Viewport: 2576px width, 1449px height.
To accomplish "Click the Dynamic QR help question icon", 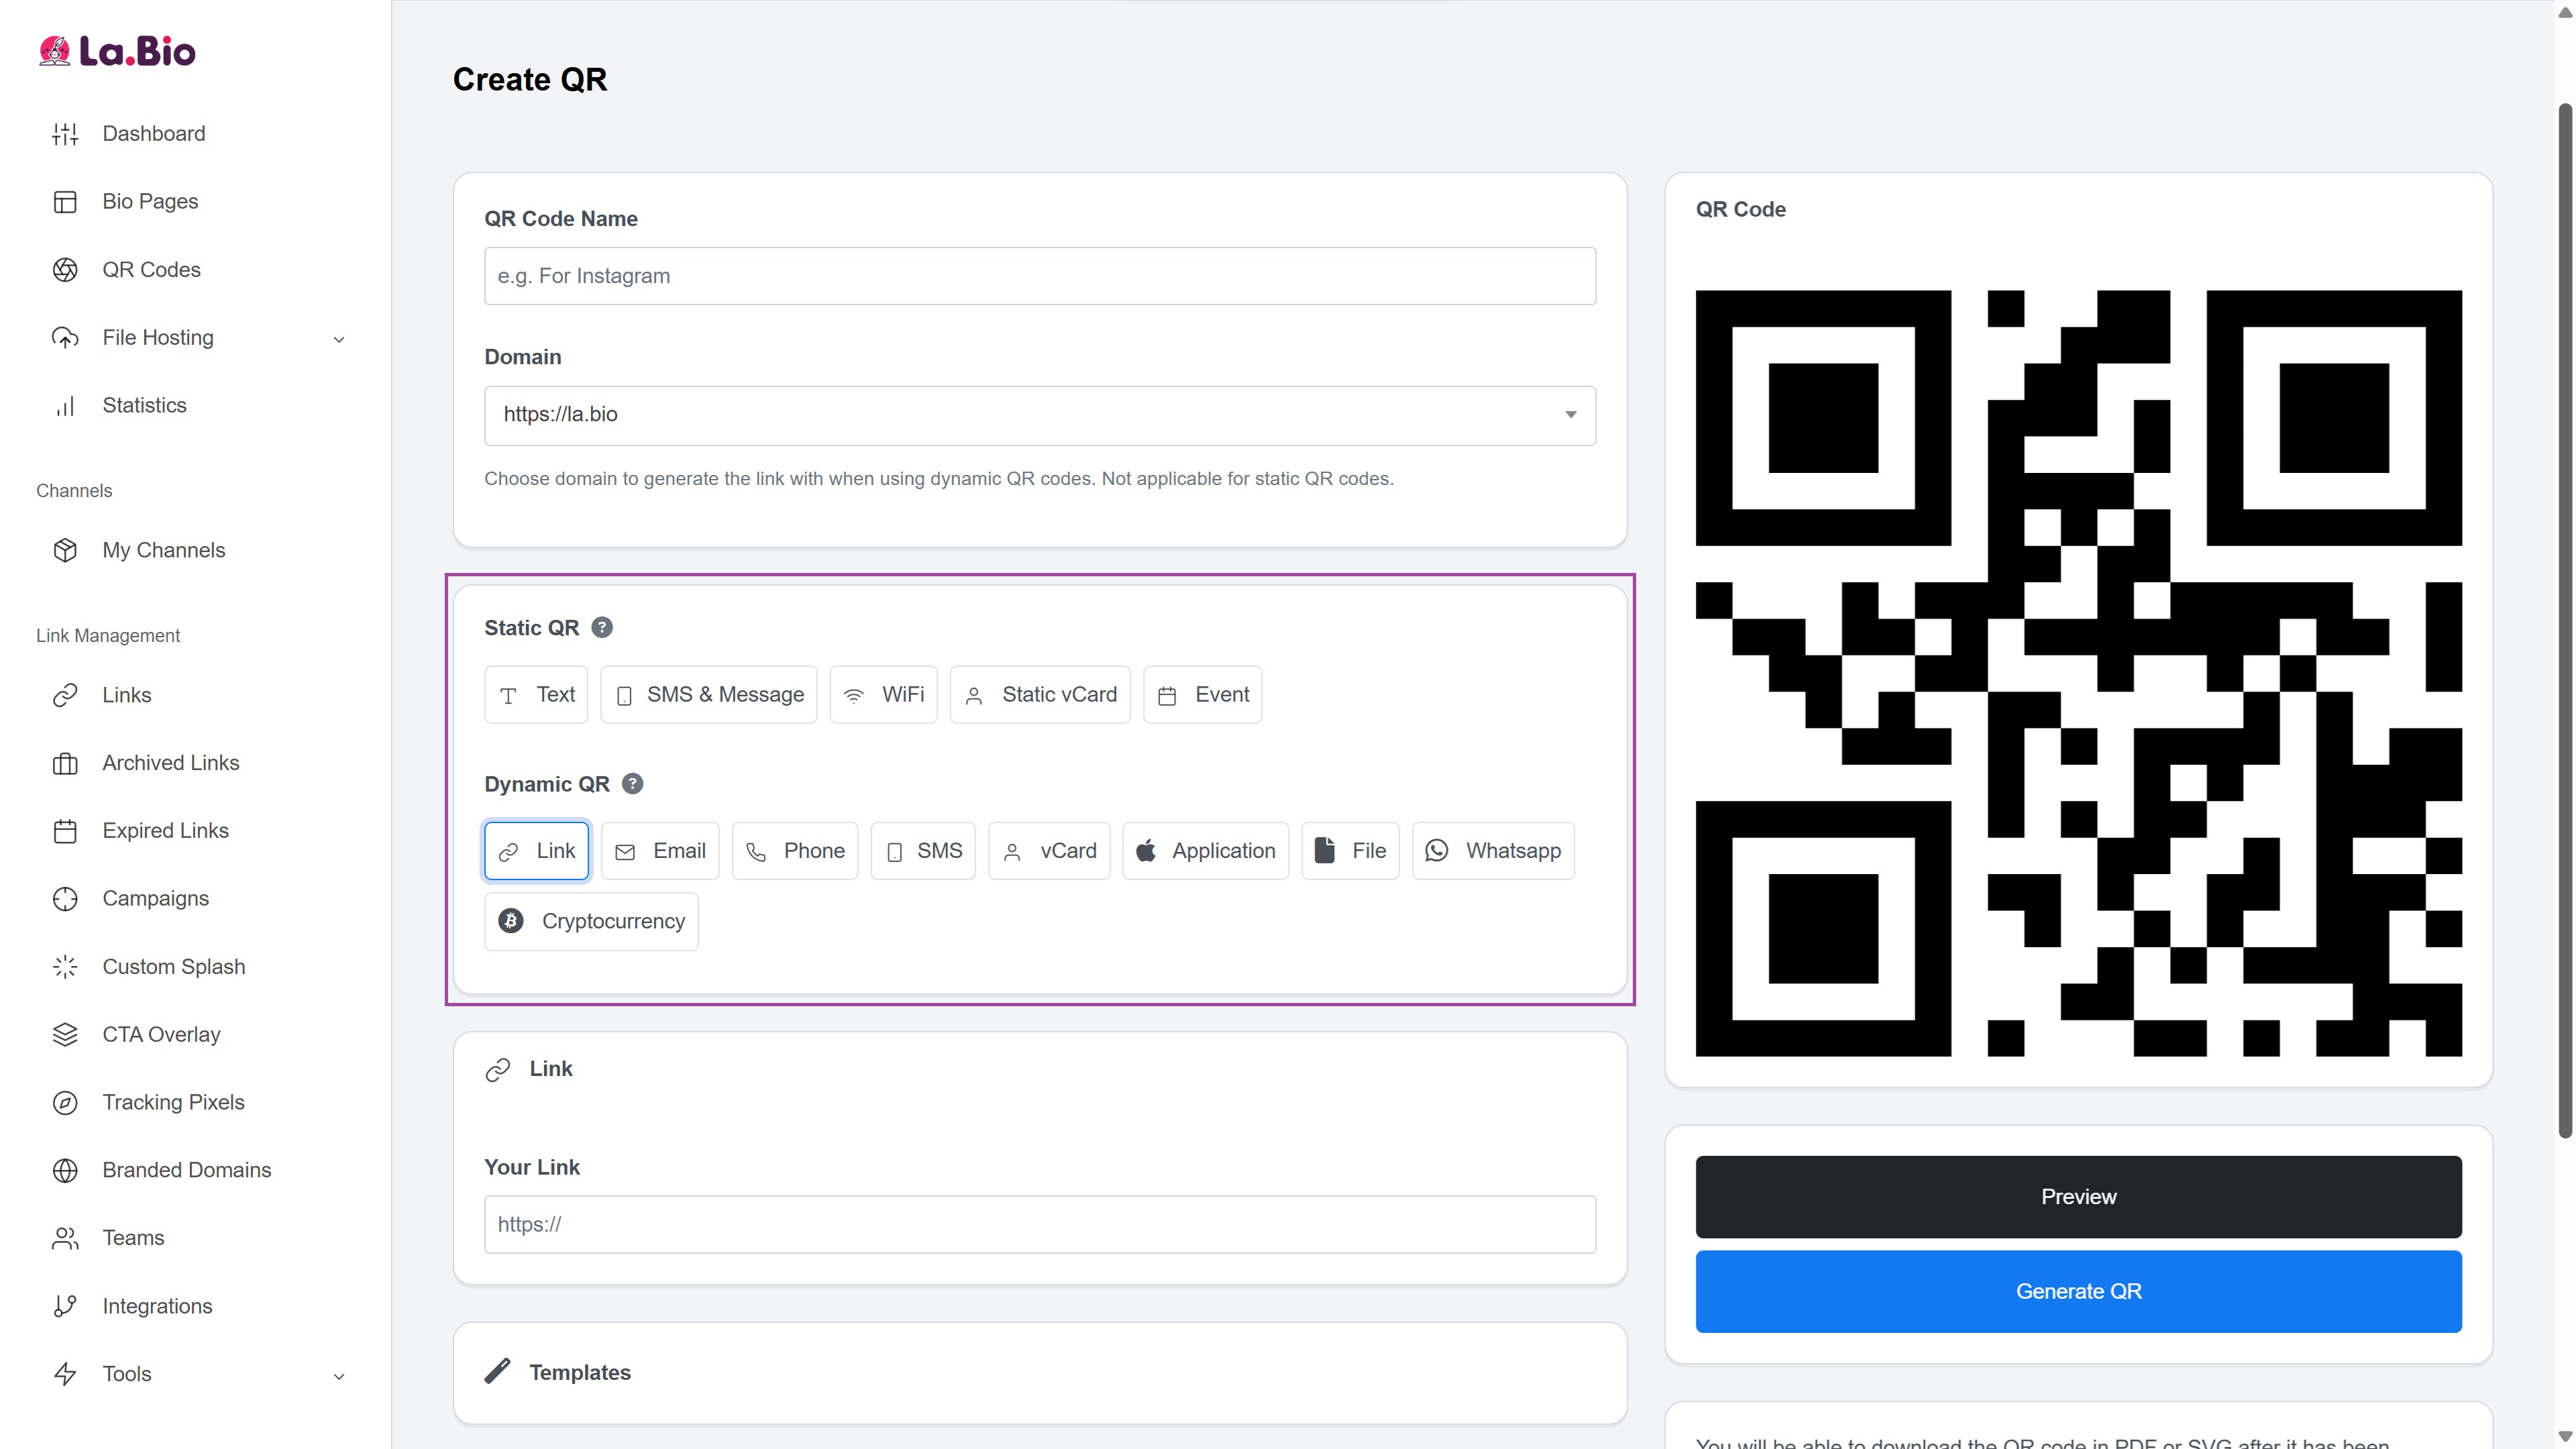I will click(632, 784).
